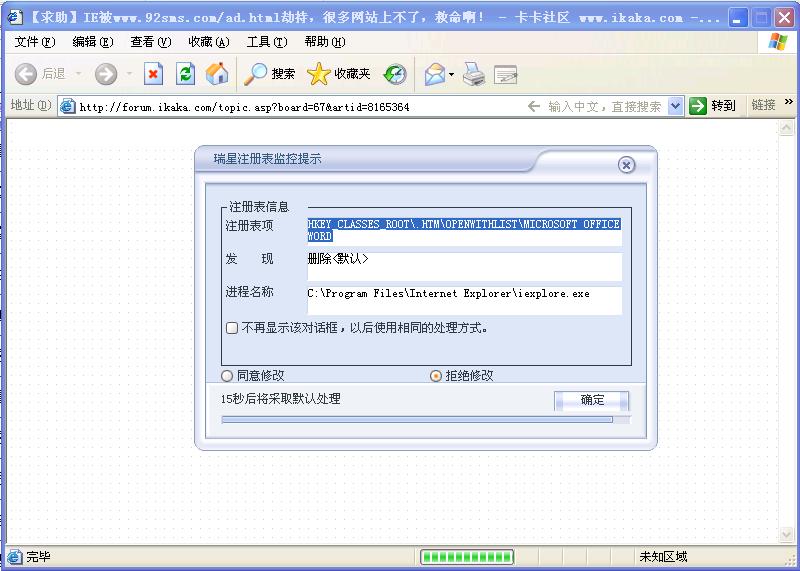Click the 删除<默认> value text
This screenshot has width=800, height=571.
(x=338, y=259)
